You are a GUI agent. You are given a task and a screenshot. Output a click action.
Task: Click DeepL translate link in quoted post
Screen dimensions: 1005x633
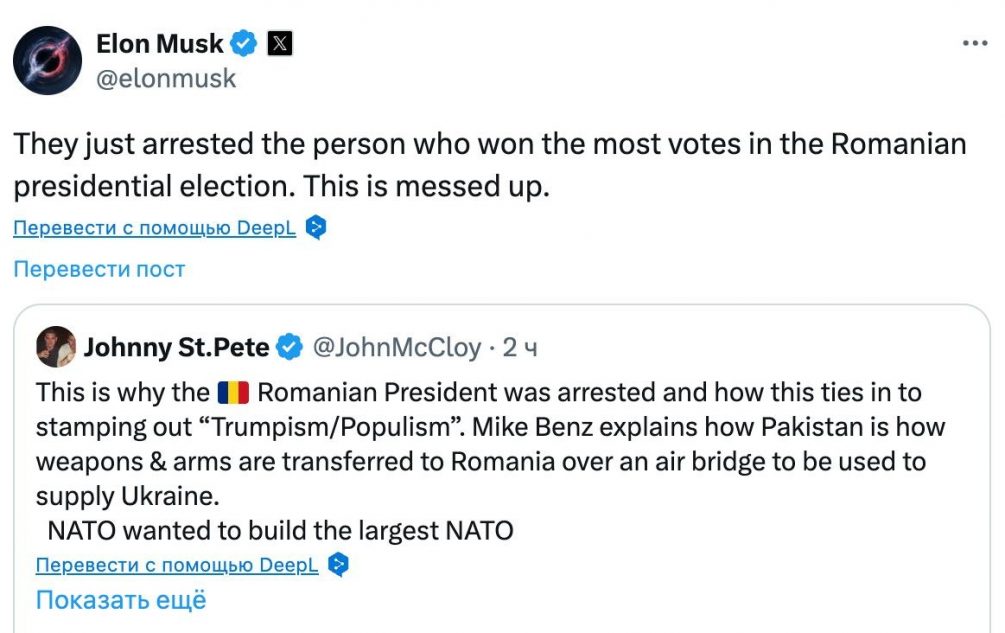click(177, 565)
